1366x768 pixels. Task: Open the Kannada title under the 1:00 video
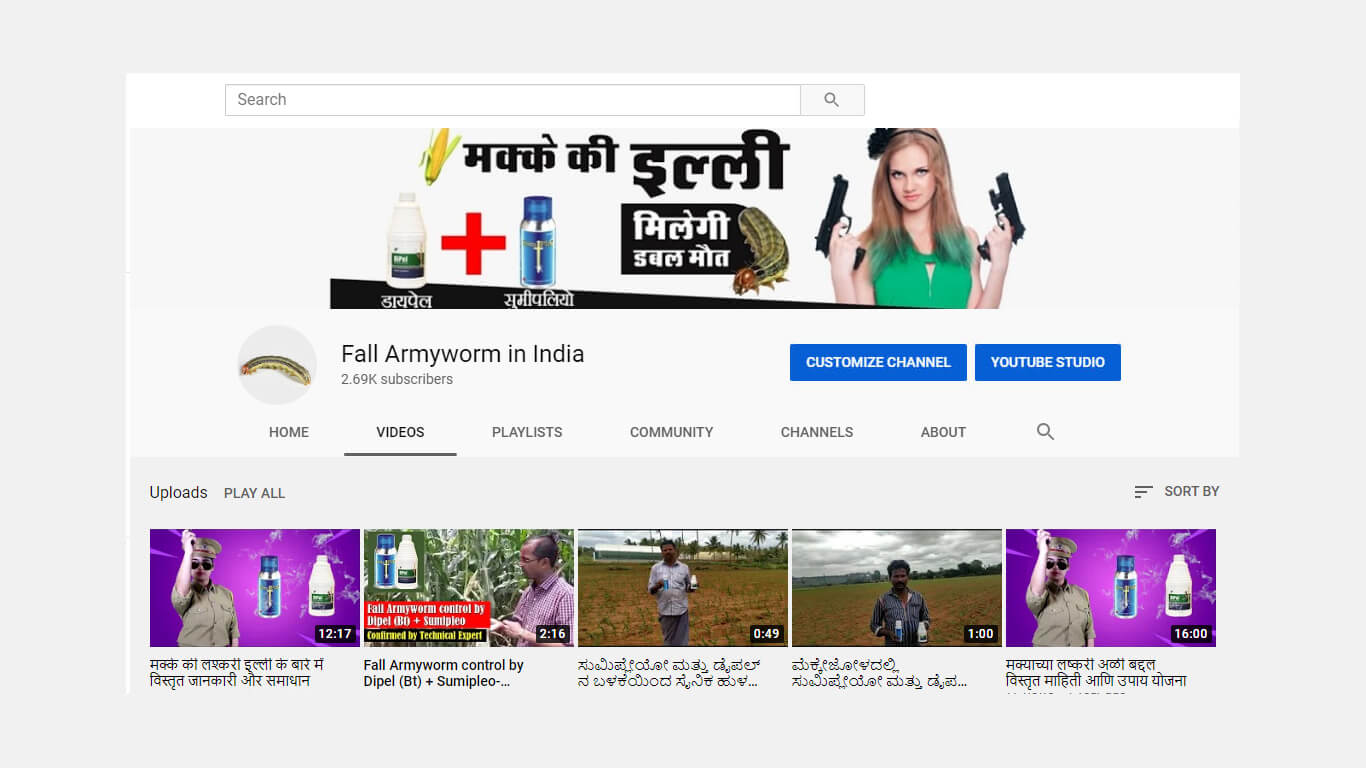coord(880,673)
